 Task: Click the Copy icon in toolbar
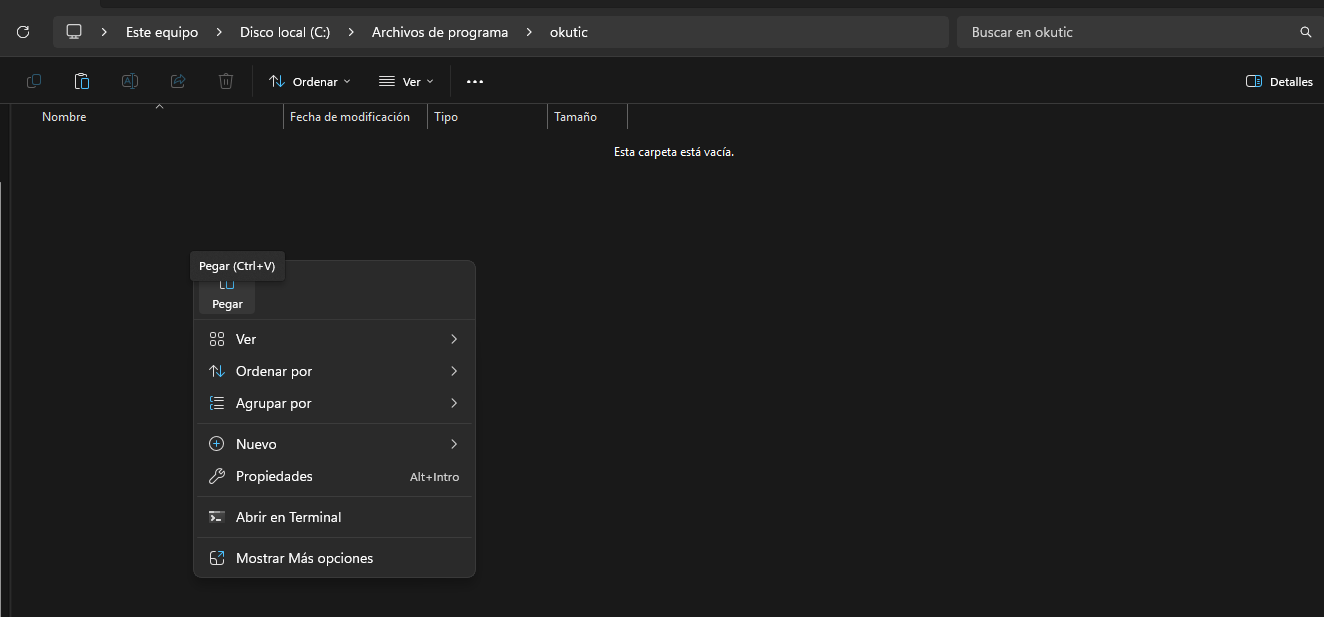click(34, 81)
